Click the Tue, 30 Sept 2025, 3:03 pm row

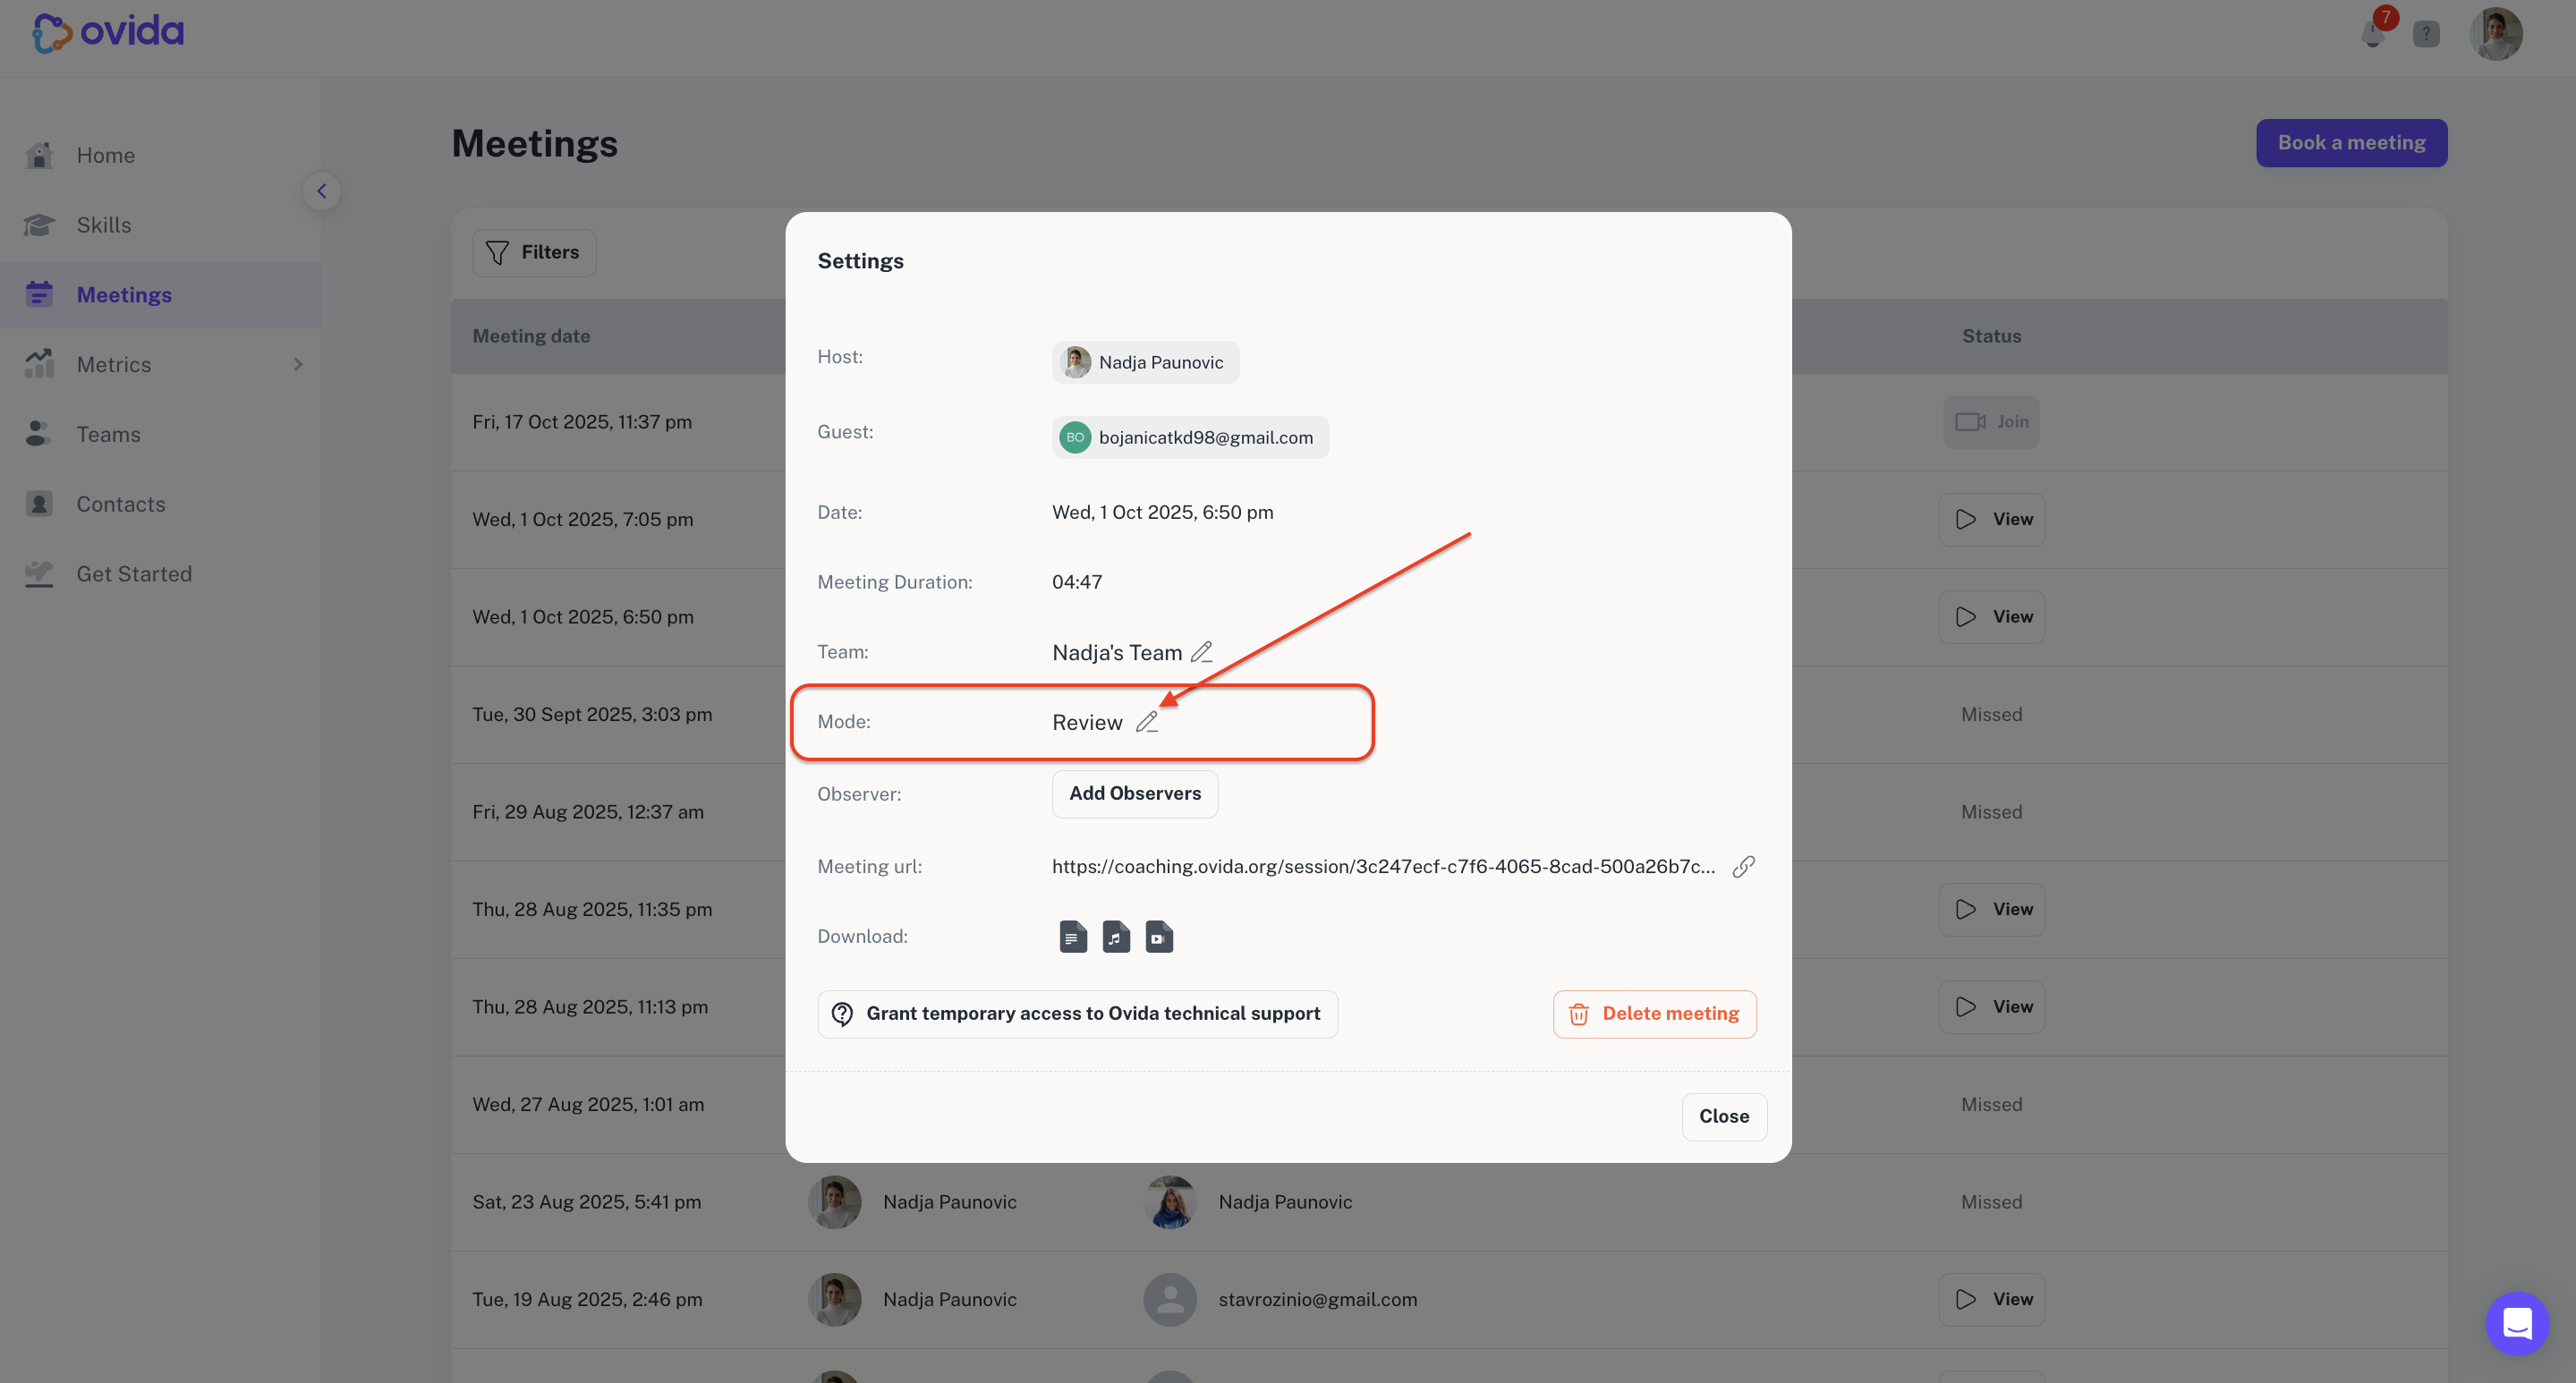pyautogui.click(x=1448, y=715)
